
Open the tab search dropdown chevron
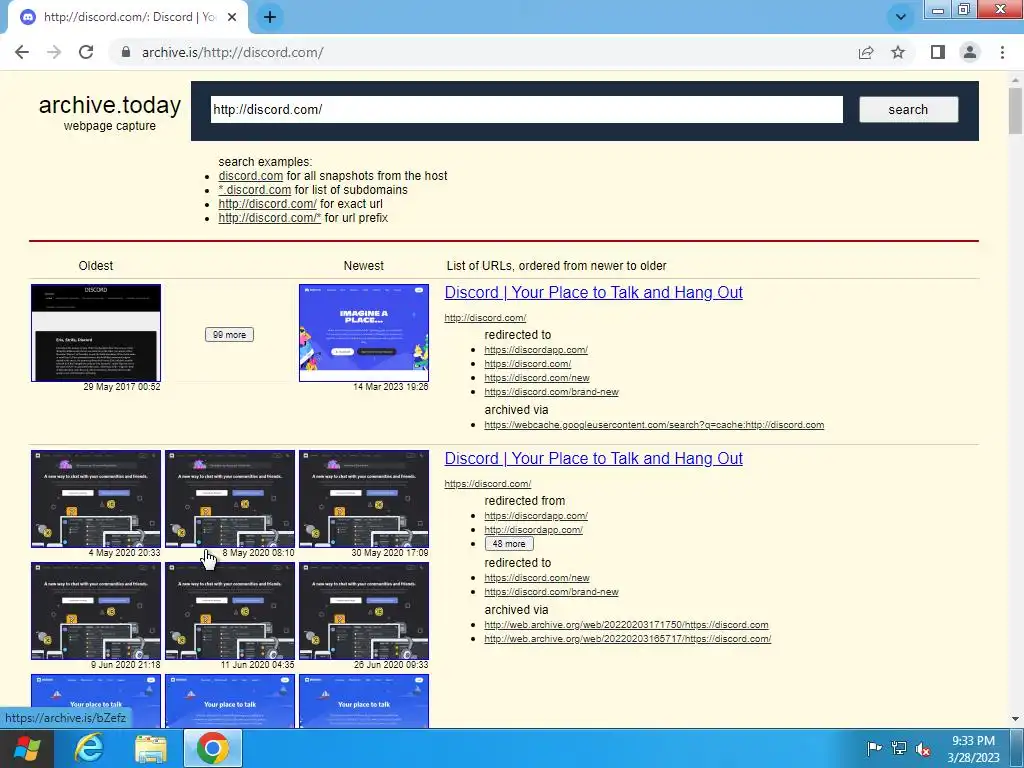pos(901,17)
